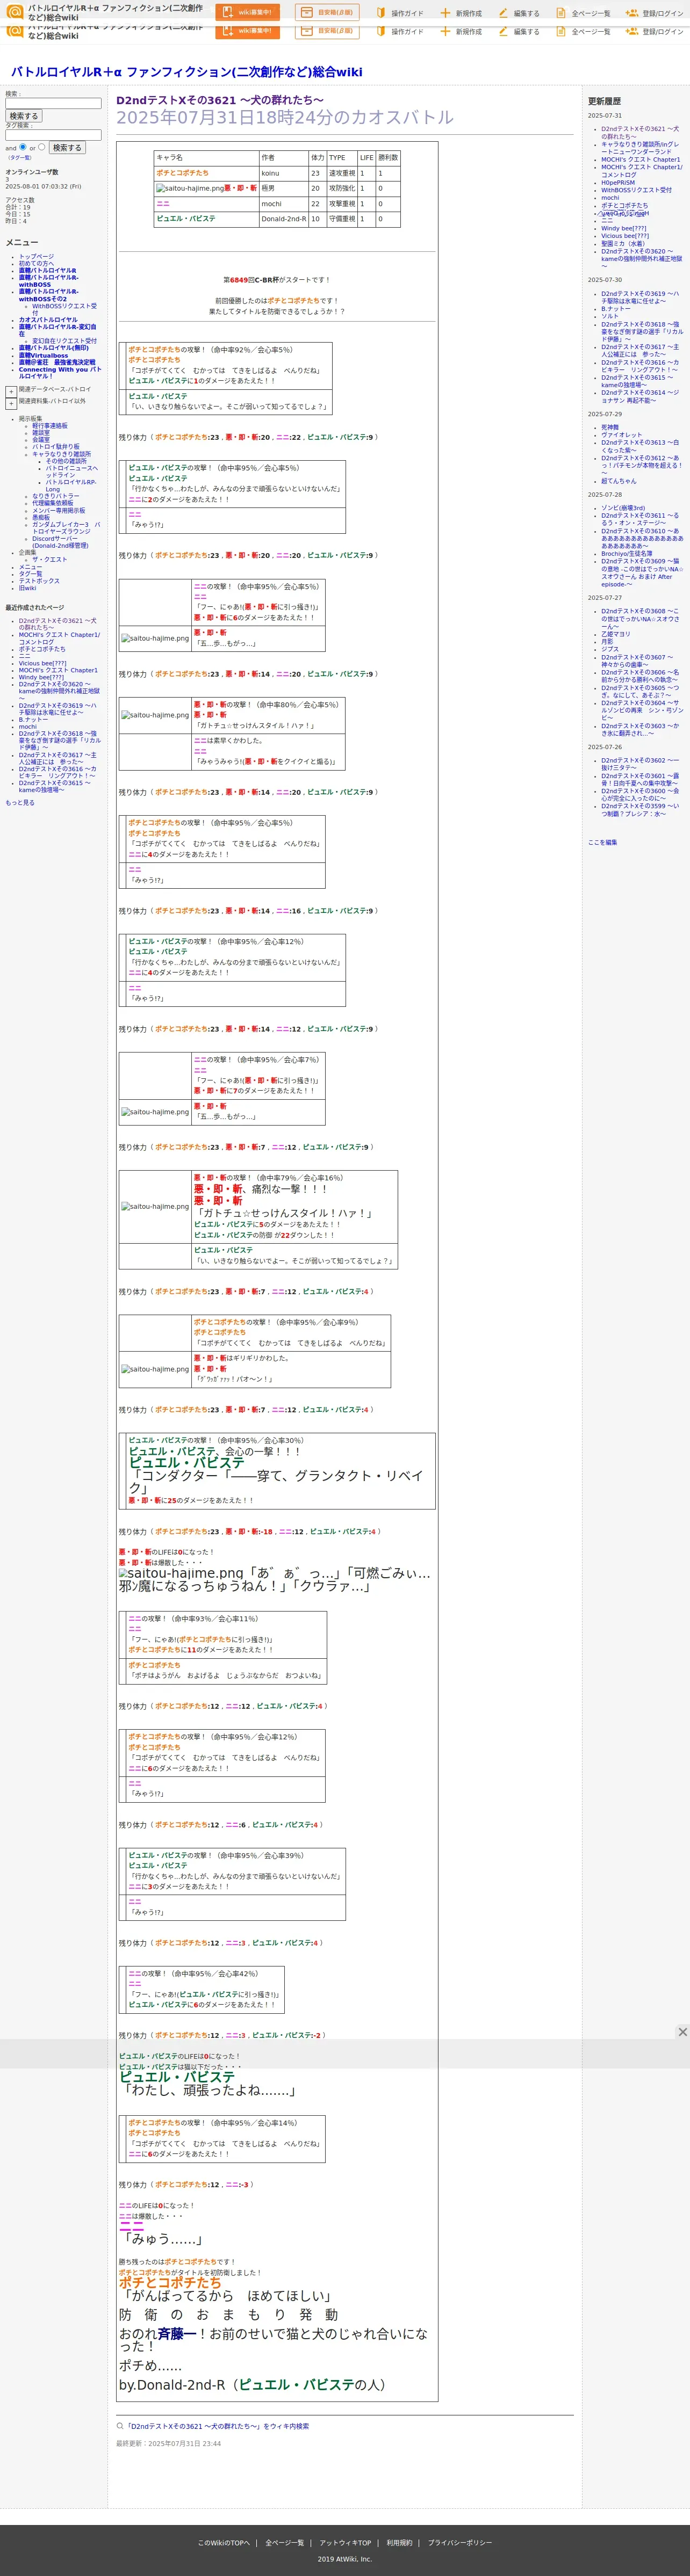Click 検索する button next to the or radio
Image resolution: width=690 pixels, height=2576 pixels.
[x=67, y=147]
